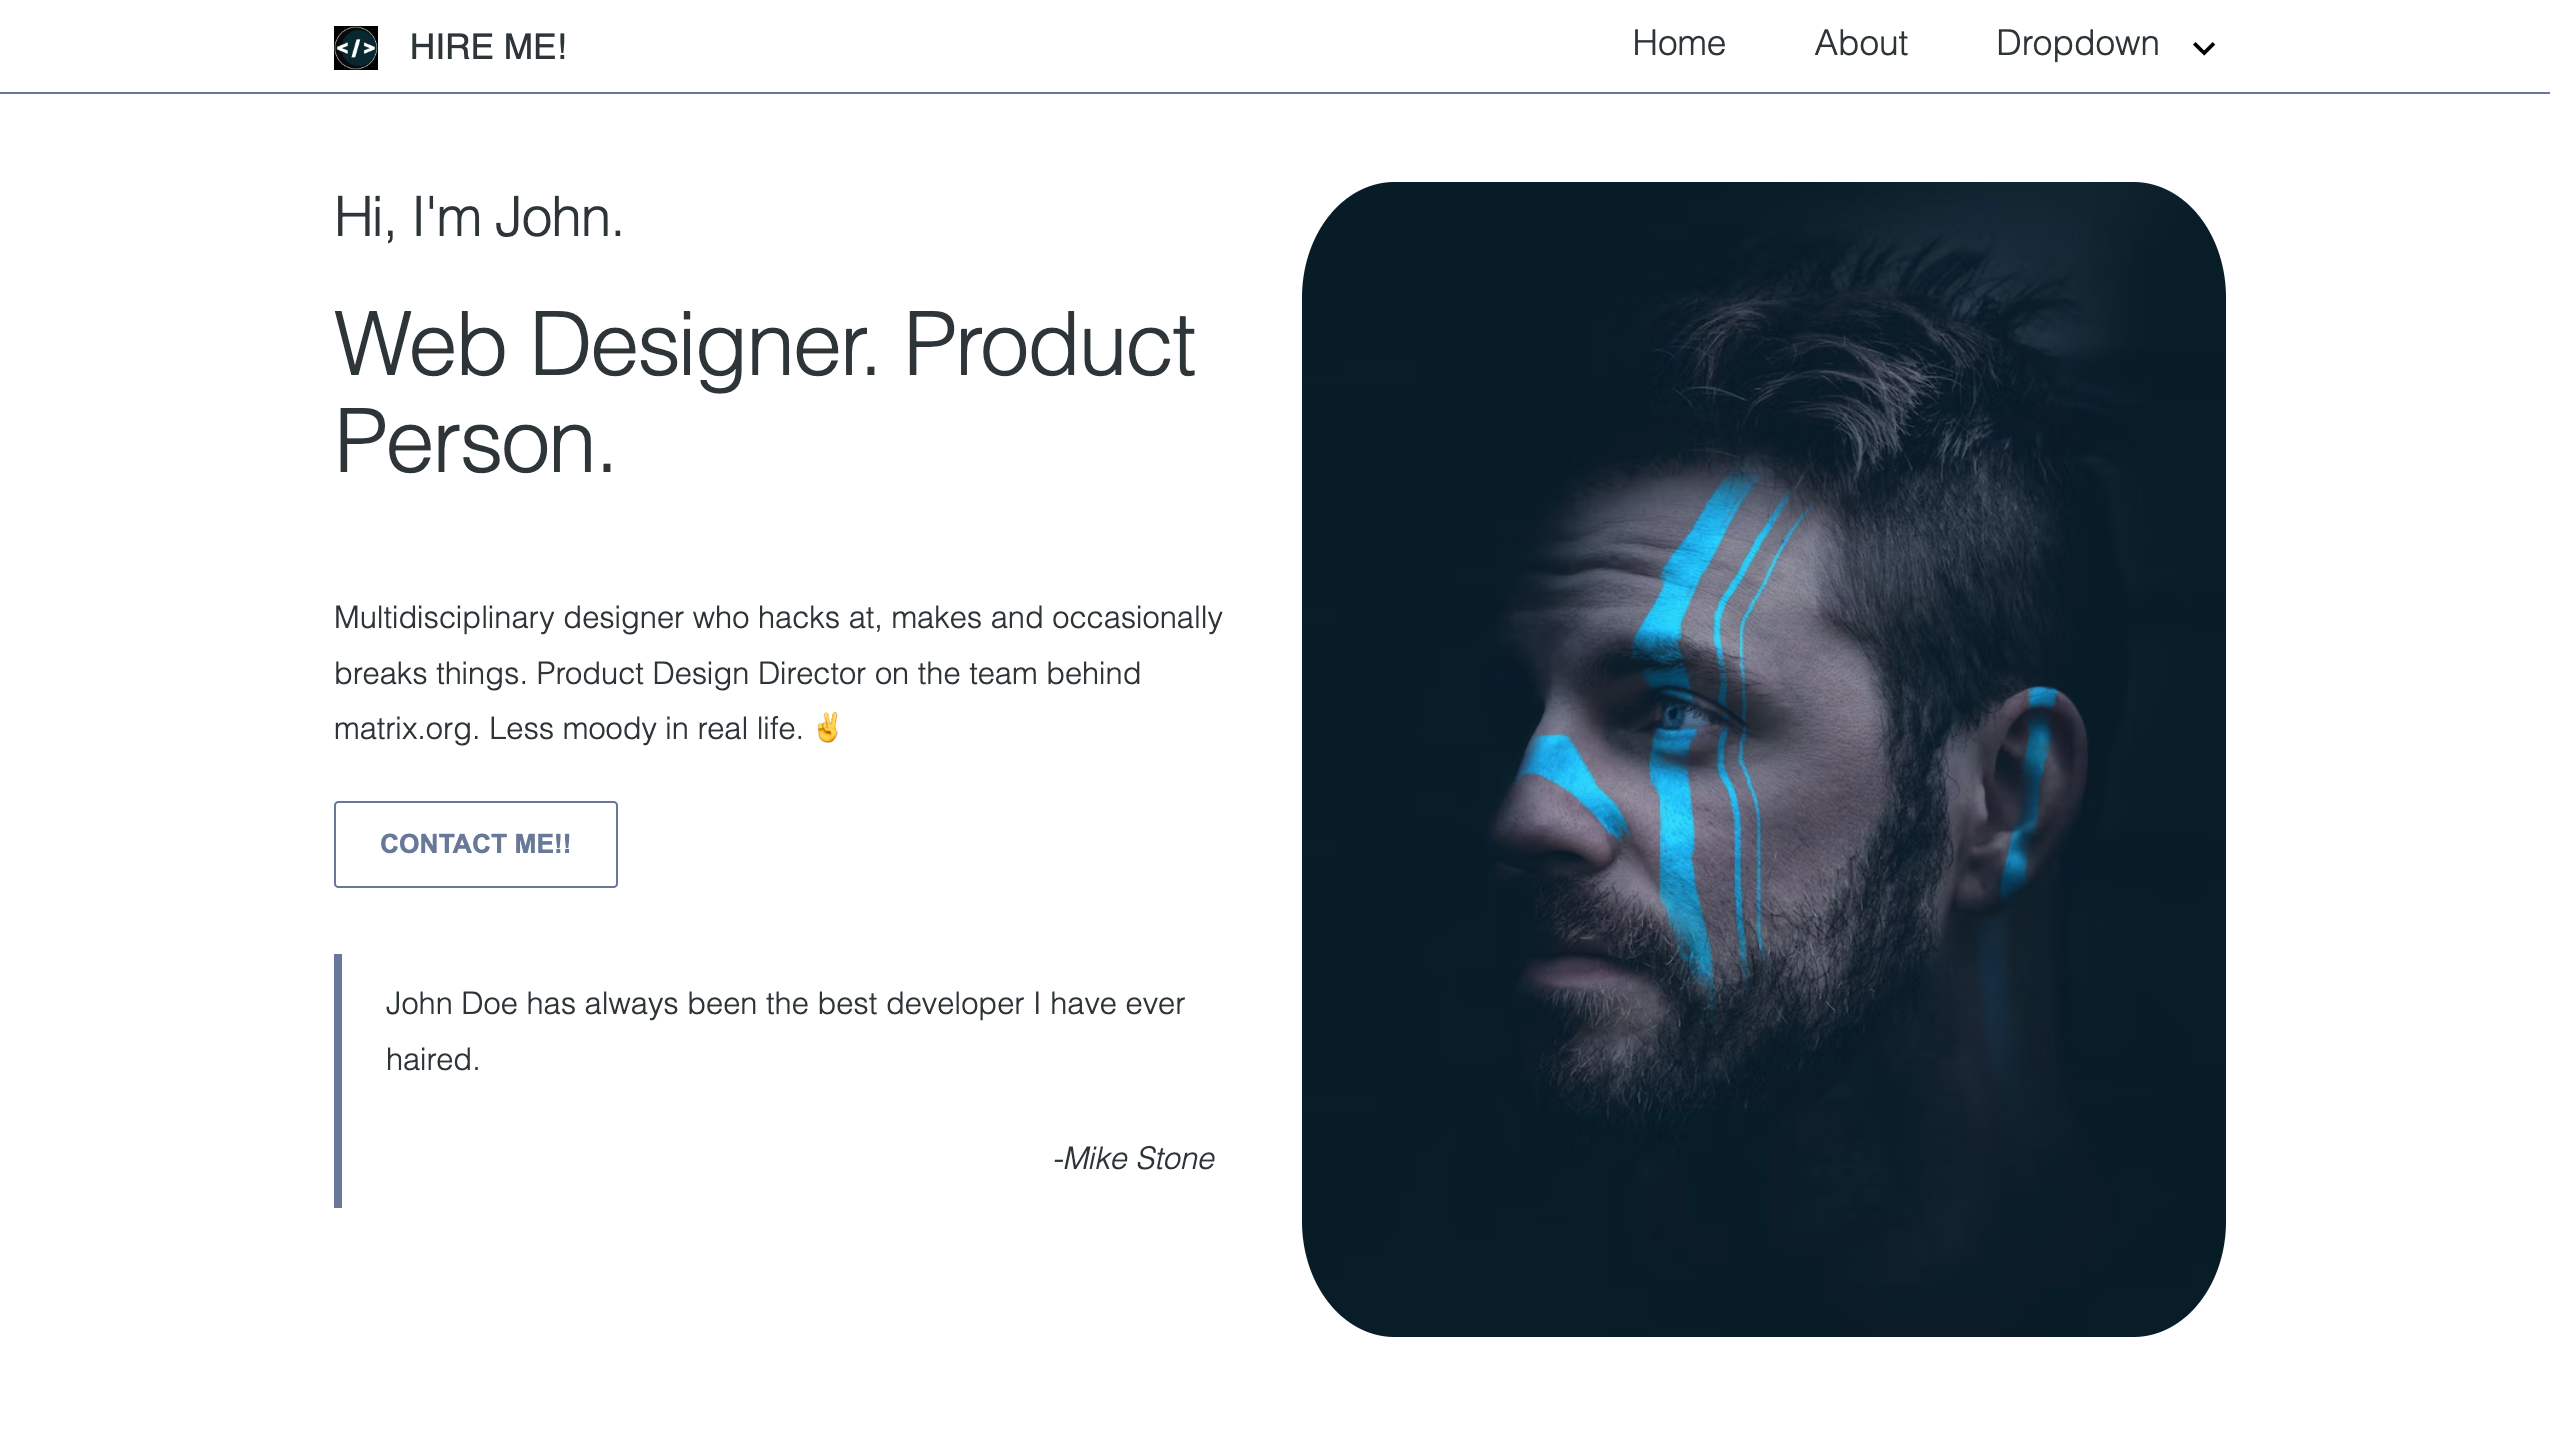Click the portrait photo of the bearded man

pos(1763,759)
